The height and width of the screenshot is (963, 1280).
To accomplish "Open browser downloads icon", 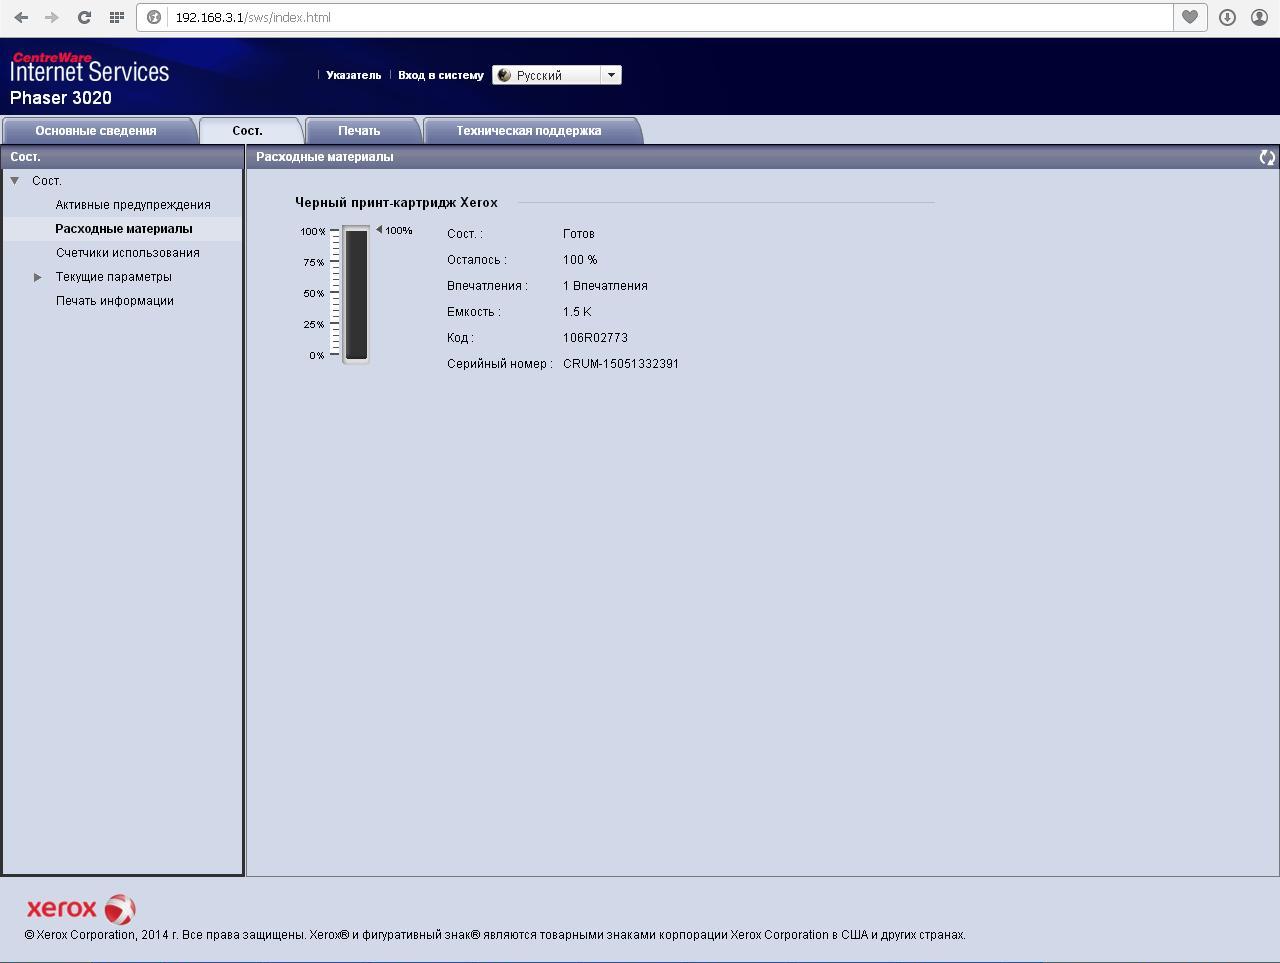I will [1227, 17].
